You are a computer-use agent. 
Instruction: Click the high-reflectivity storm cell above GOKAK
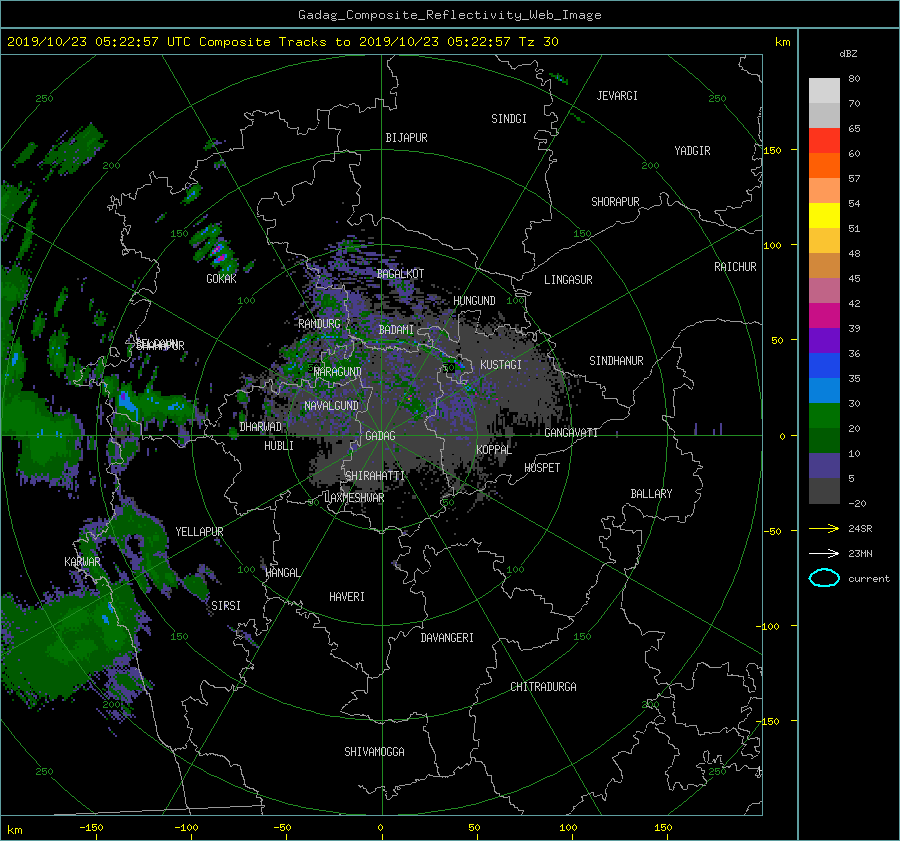pos(218,251)
